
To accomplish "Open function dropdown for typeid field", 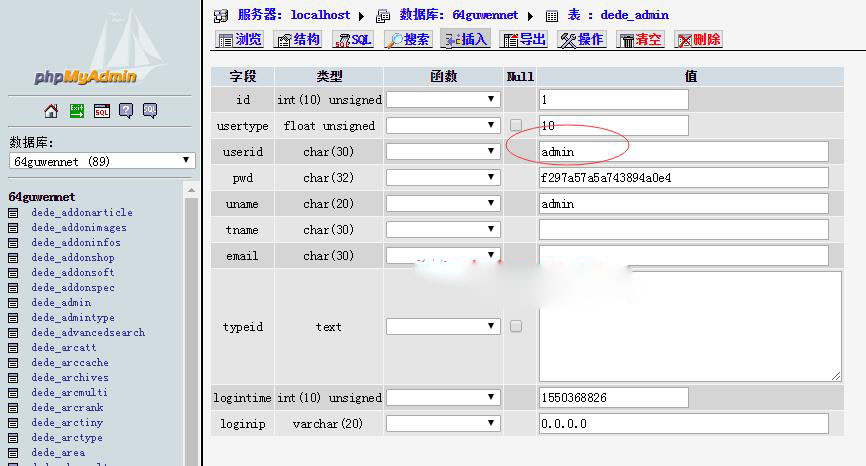I will click(x=443, y=326).
